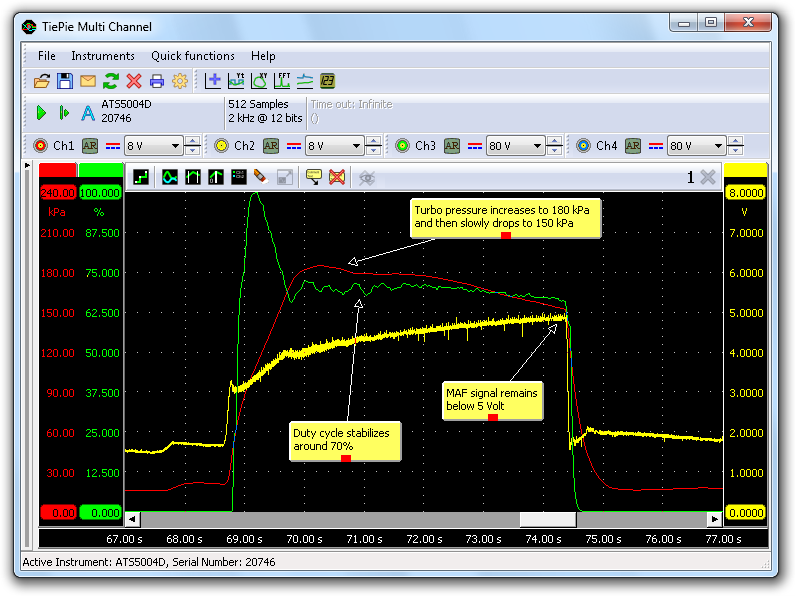Toggle Ch3 auto ranging AR button

(452, 146)
